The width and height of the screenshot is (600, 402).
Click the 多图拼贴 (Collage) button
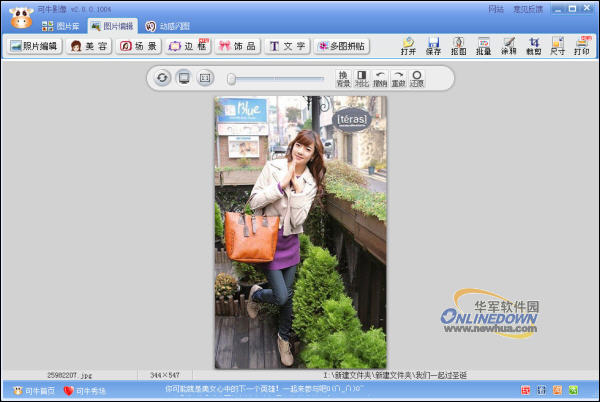pyautogui.click(x=342, y=46)
